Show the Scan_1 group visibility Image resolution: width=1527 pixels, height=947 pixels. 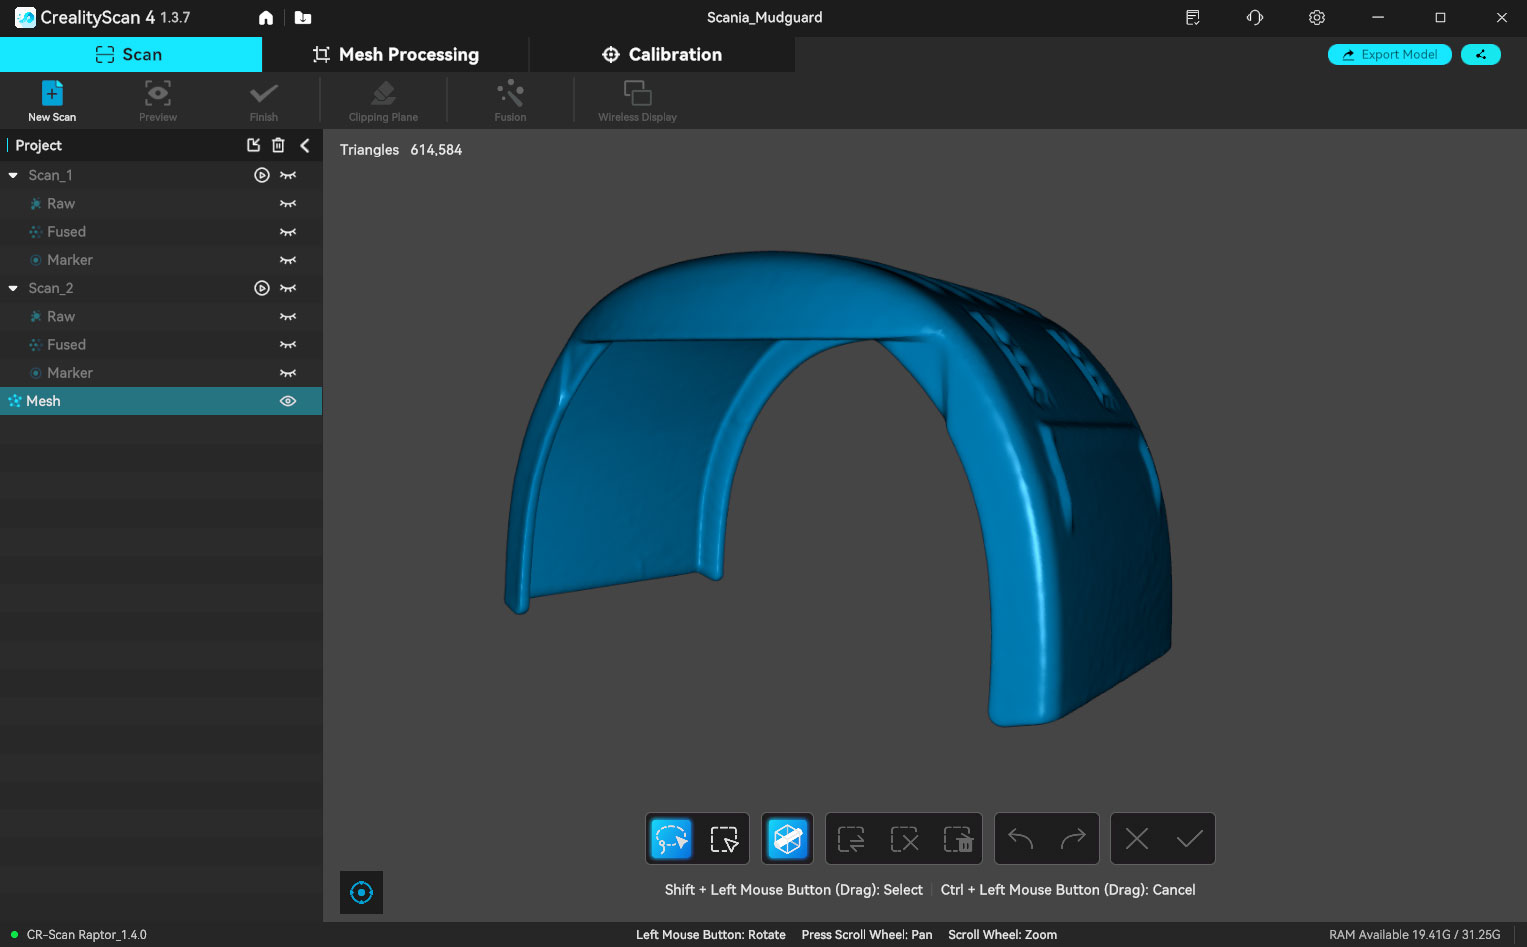coord(288,175)
